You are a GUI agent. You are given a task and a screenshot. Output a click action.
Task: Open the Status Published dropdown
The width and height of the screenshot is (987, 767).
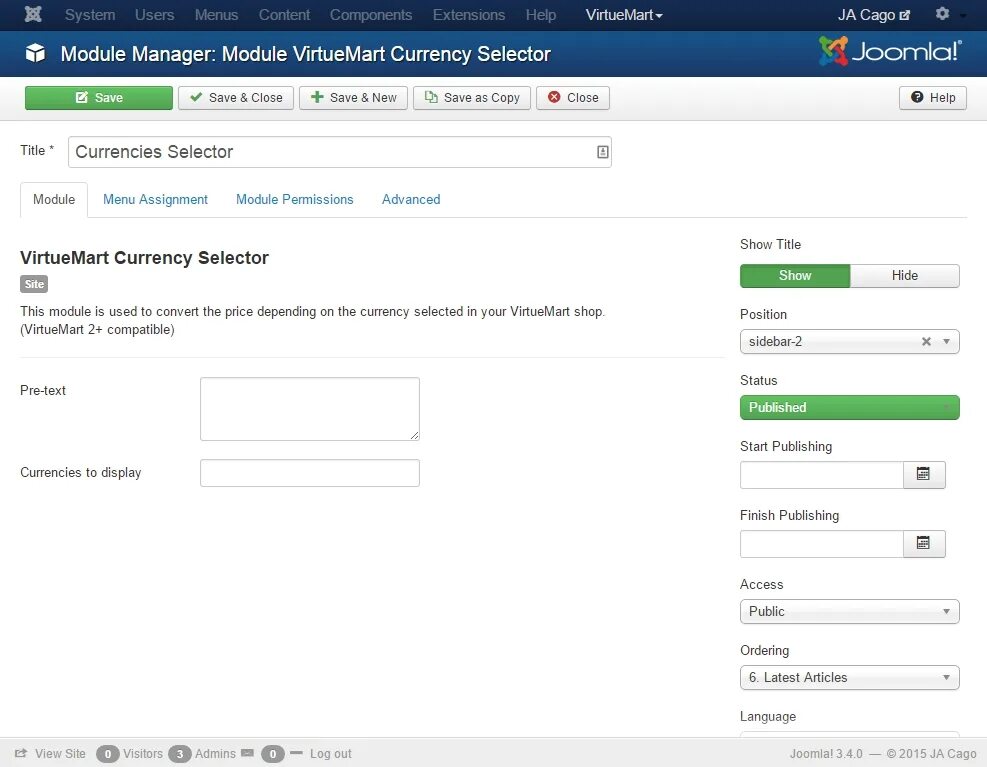(850, 407)
